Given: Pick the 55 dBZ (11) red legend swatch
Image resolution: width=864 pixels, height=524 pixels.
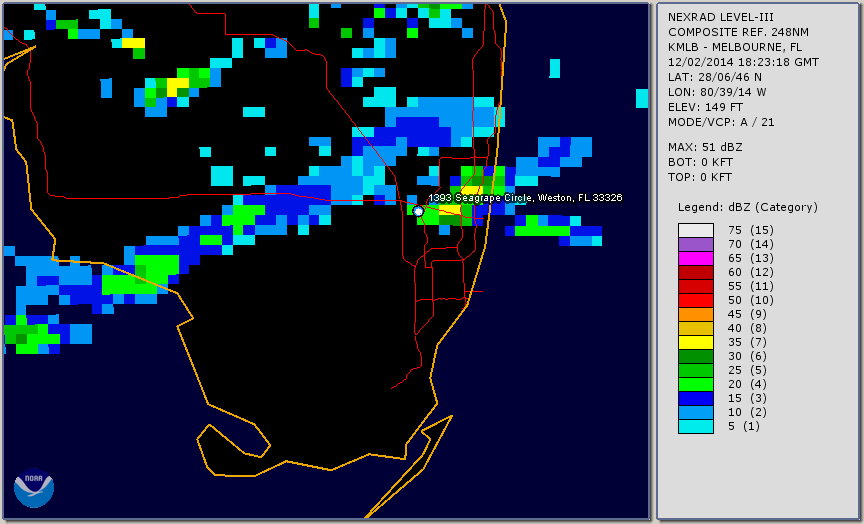Looking at the screenshot, I should (x=696, y=287).
